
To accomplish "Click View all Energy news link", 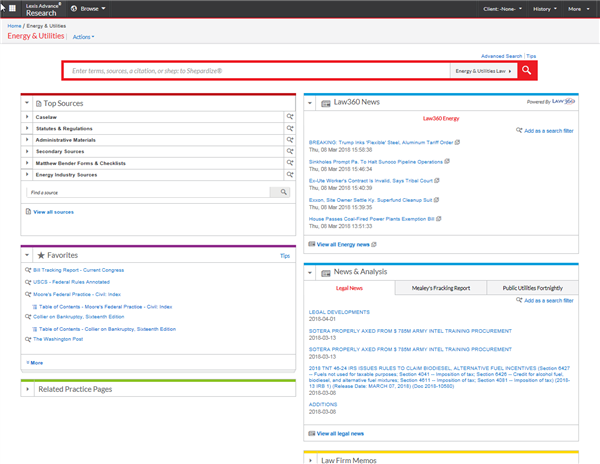I will (x=343, y=244).
